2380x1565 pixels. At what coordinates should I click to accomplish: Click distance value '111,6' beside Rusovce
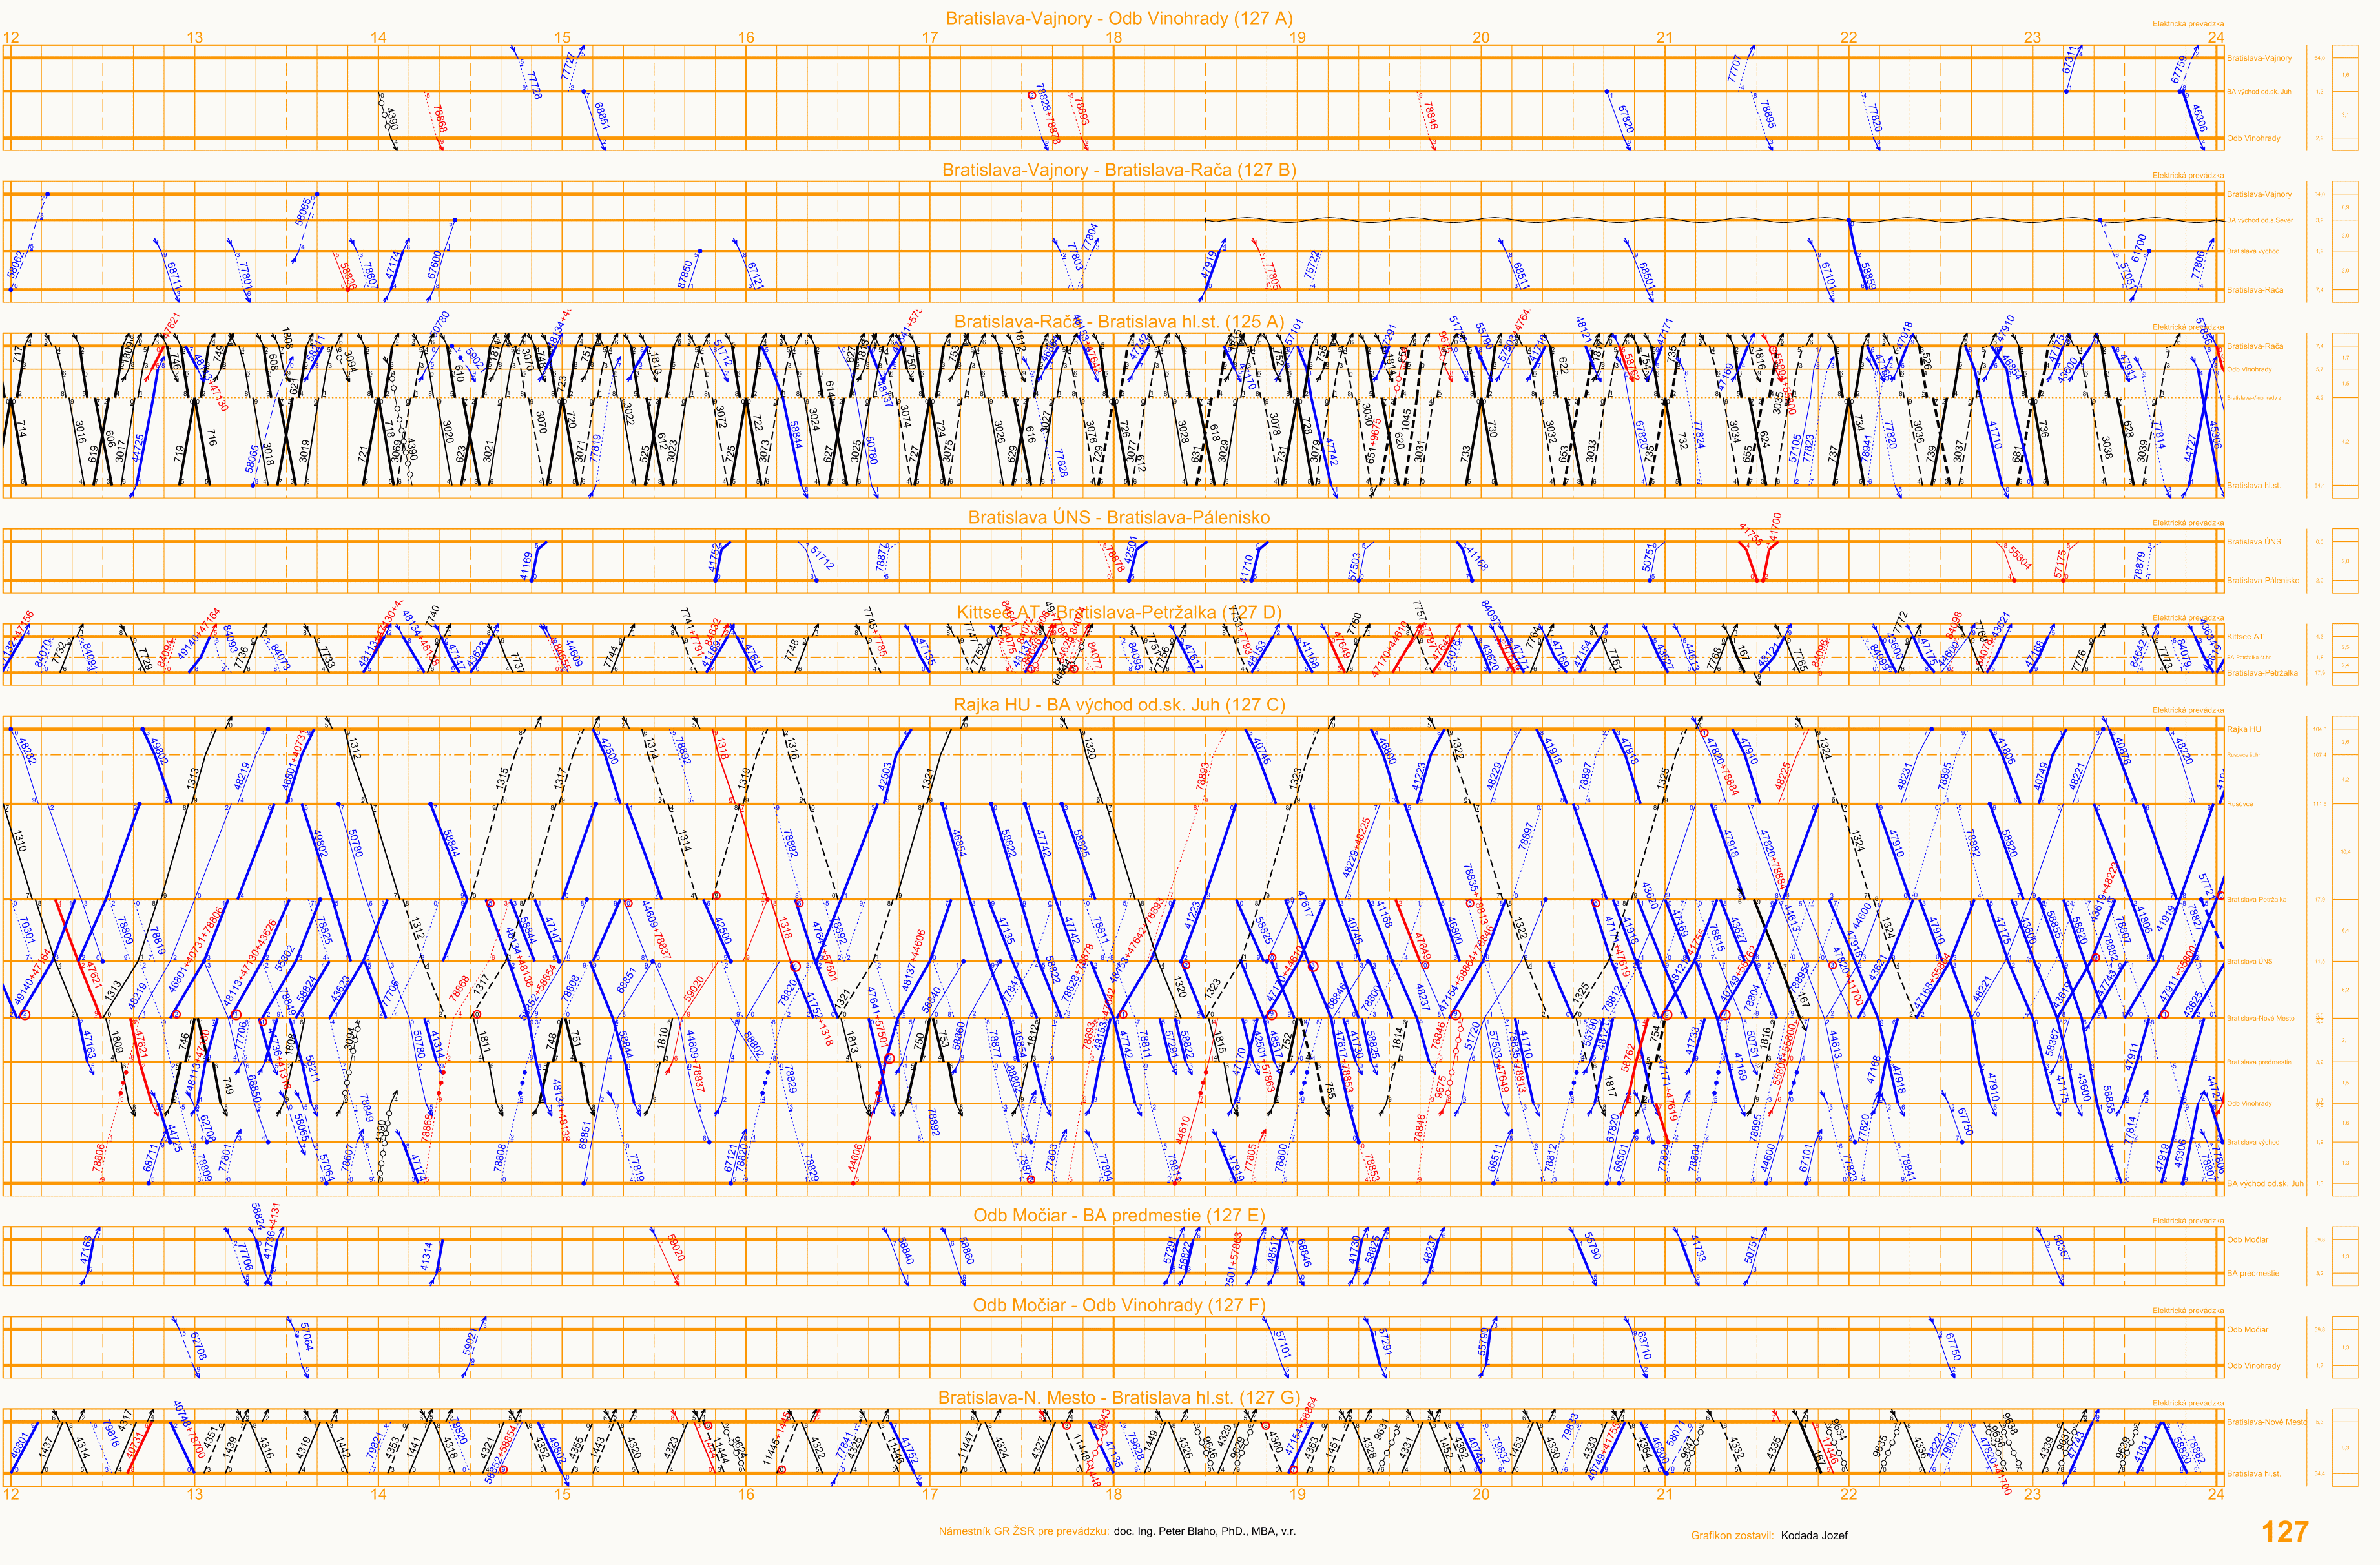coord(2320,804)
